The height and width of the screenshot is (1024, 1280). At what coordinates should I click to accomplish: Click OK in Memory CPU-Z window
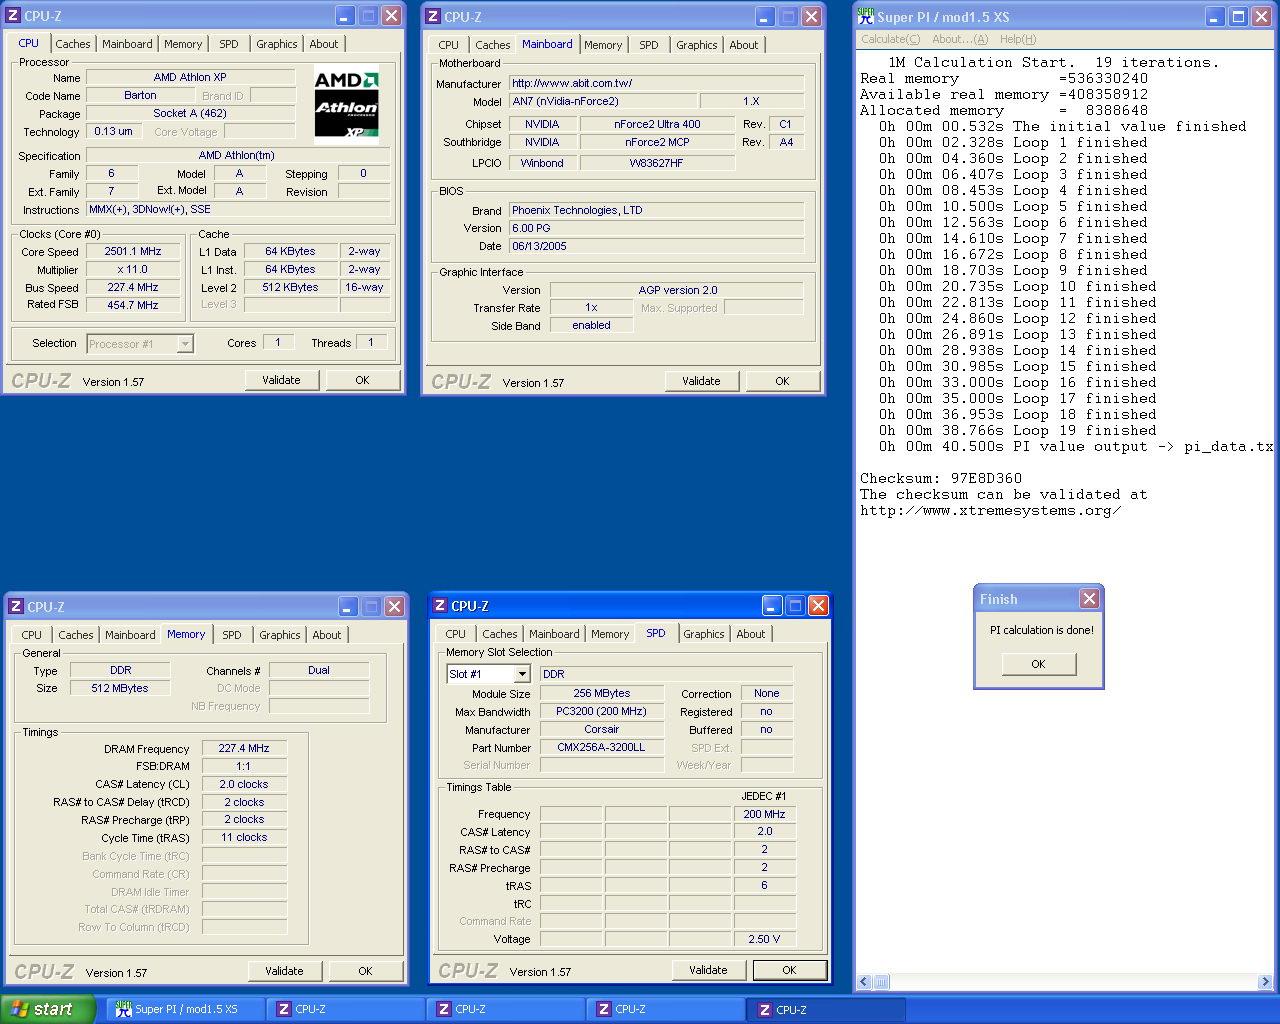pos(365,971)
